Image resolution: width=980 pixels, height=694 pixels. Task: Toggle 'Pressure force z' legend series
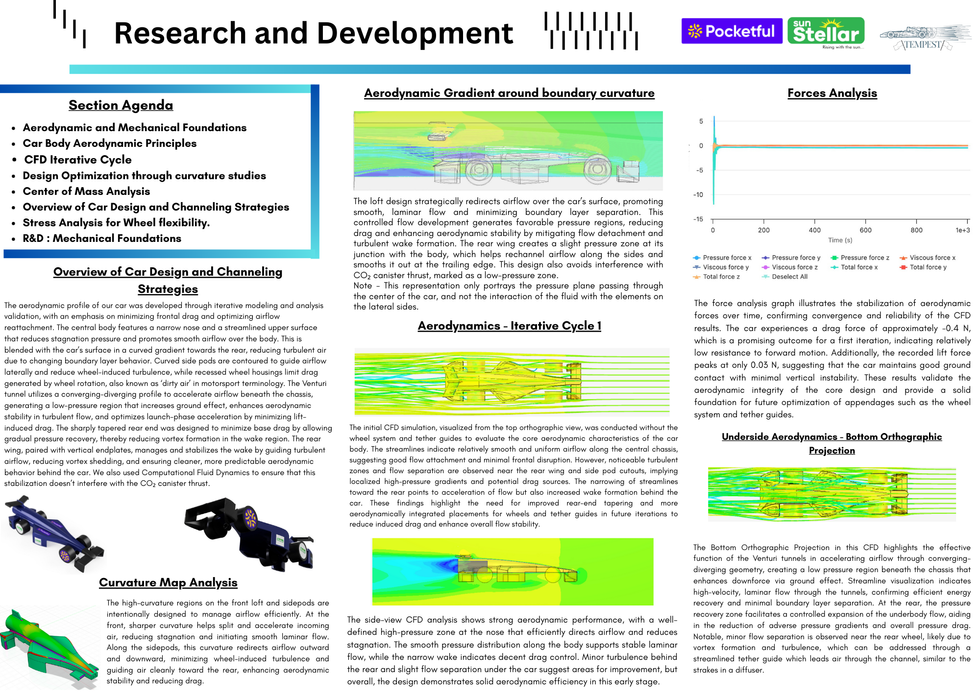coord(859,258)
